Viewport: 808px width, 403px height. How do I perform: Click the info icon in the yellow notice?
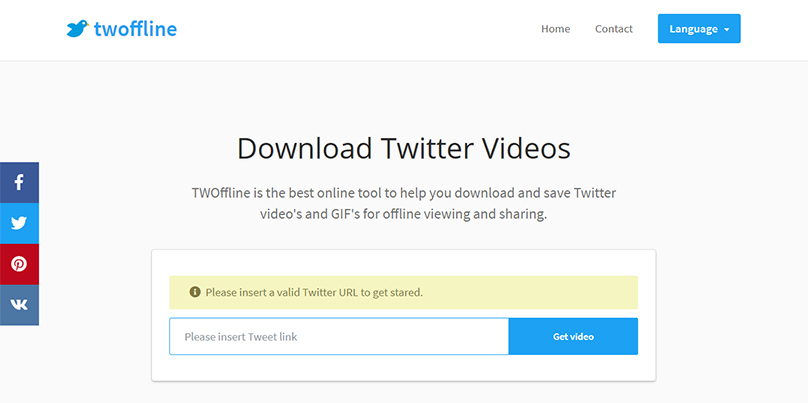[195, 292]
